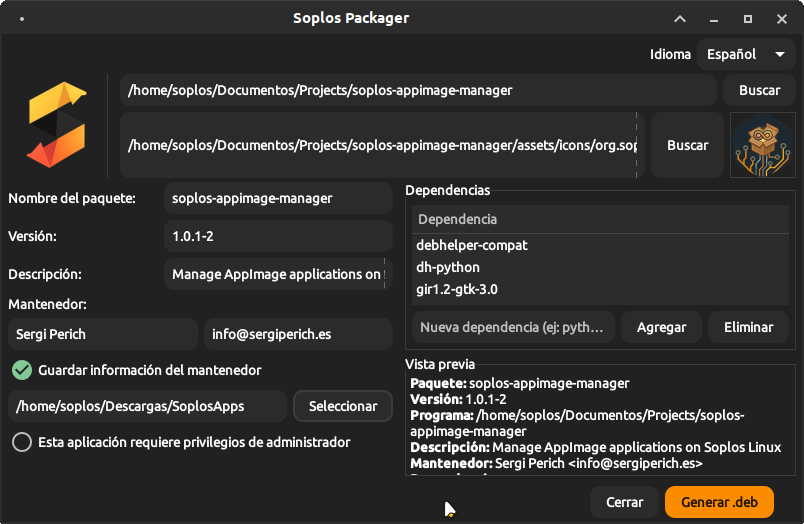Focus the icon file path field
Screen dimensions: 804x524
pyautogui.click(x=382, y=146)
